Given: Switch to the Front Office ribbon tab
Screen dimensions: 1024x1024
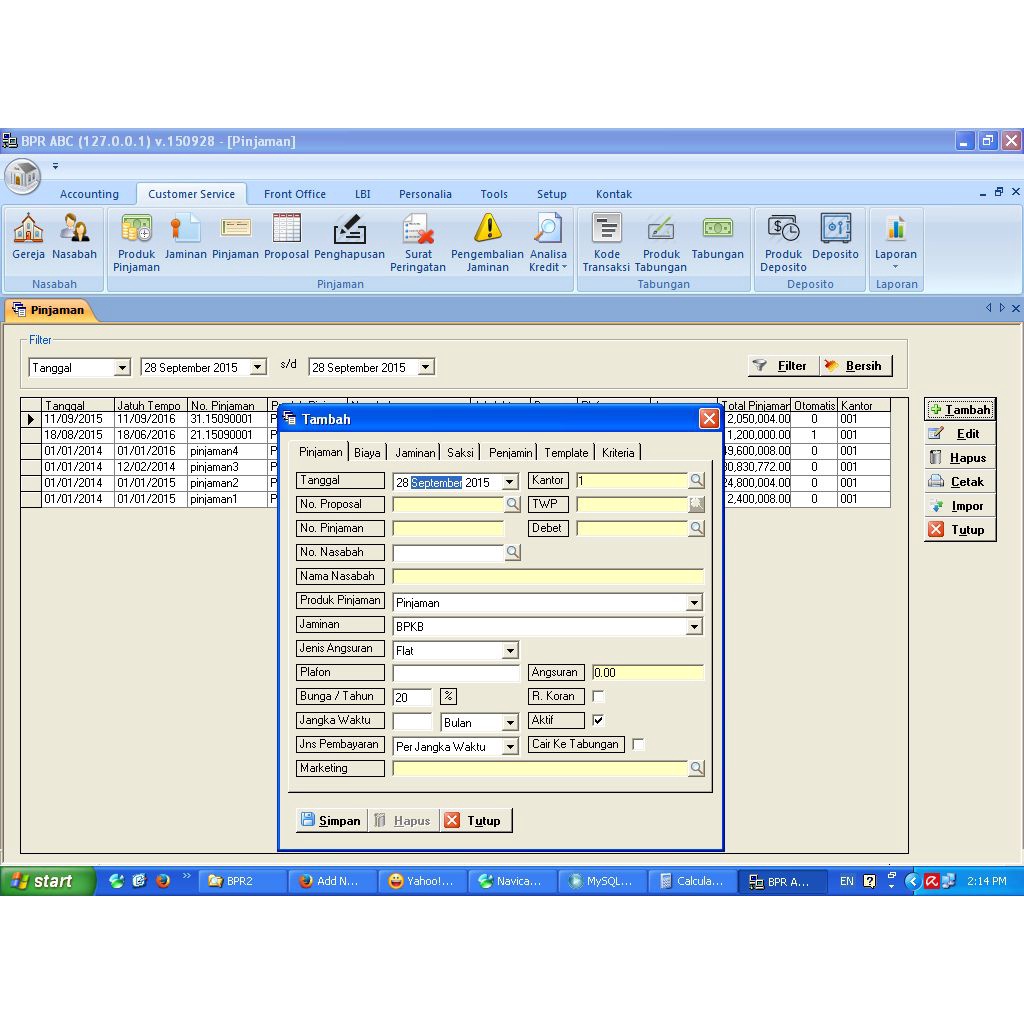Looking at the screenshot, I should (x=295, y=194).
